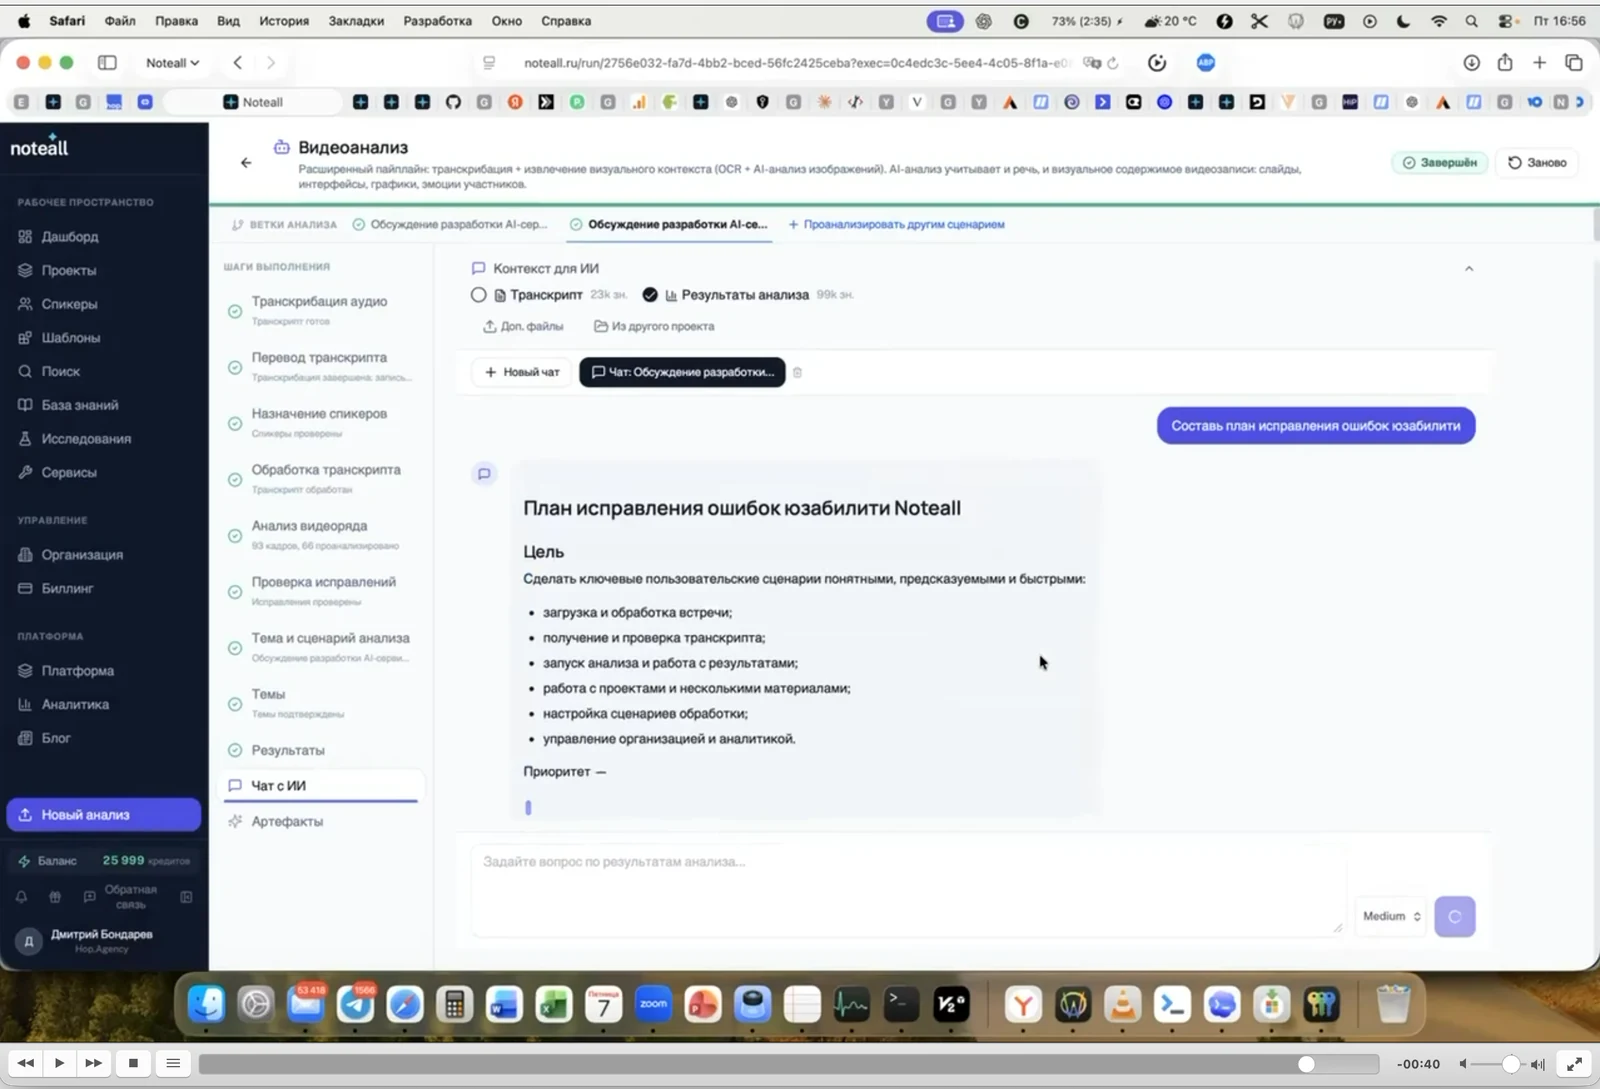Toggle the Результаты анализа context option
The width and height of the screenshot is (1600, 1089).
[650, 295]
